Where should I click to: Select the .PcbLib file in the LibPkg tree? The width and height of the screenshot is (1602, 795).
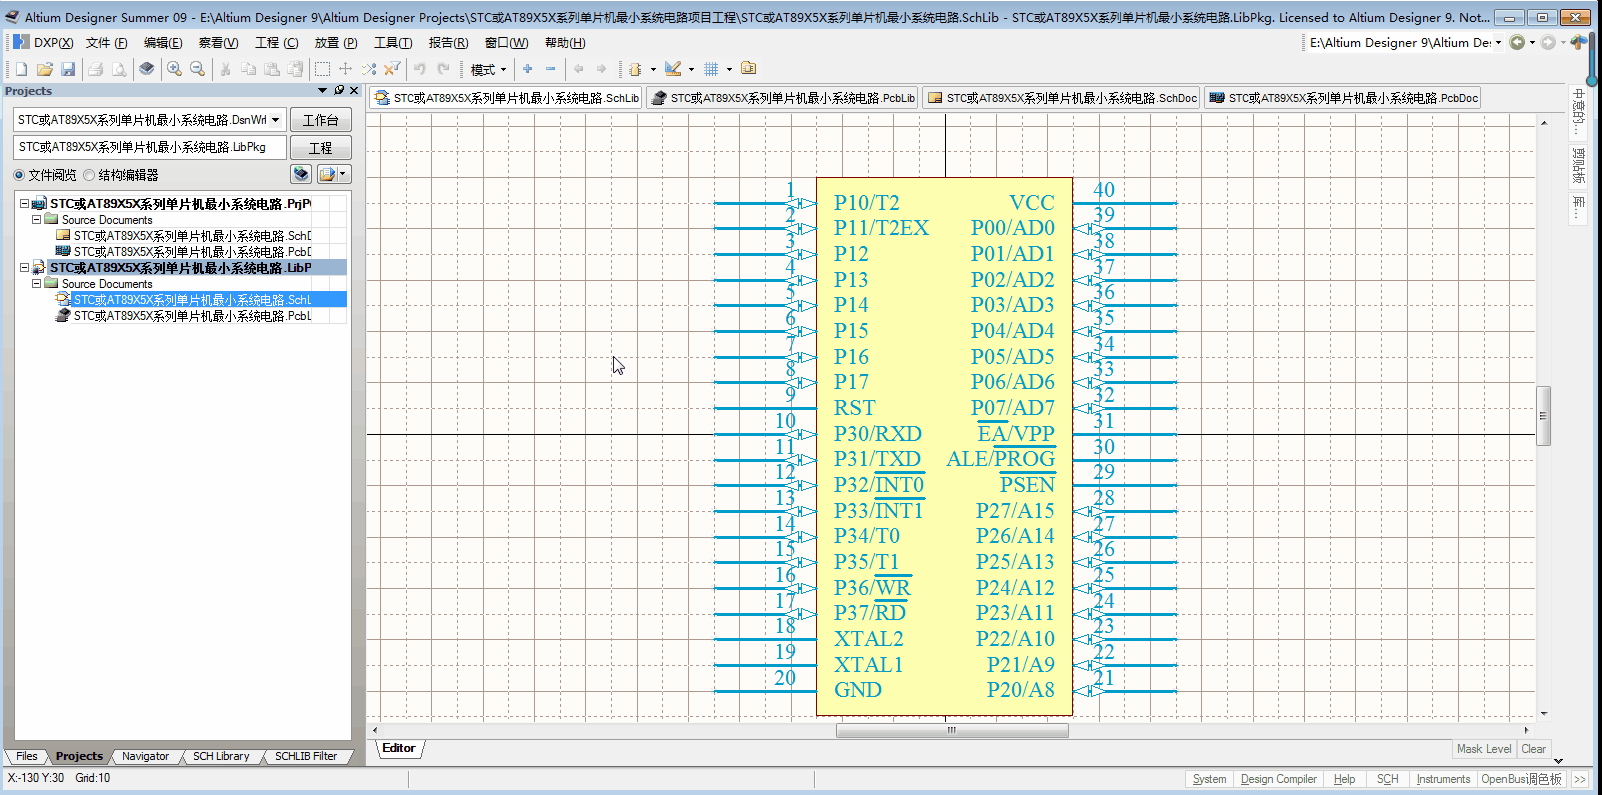(192, 316)
